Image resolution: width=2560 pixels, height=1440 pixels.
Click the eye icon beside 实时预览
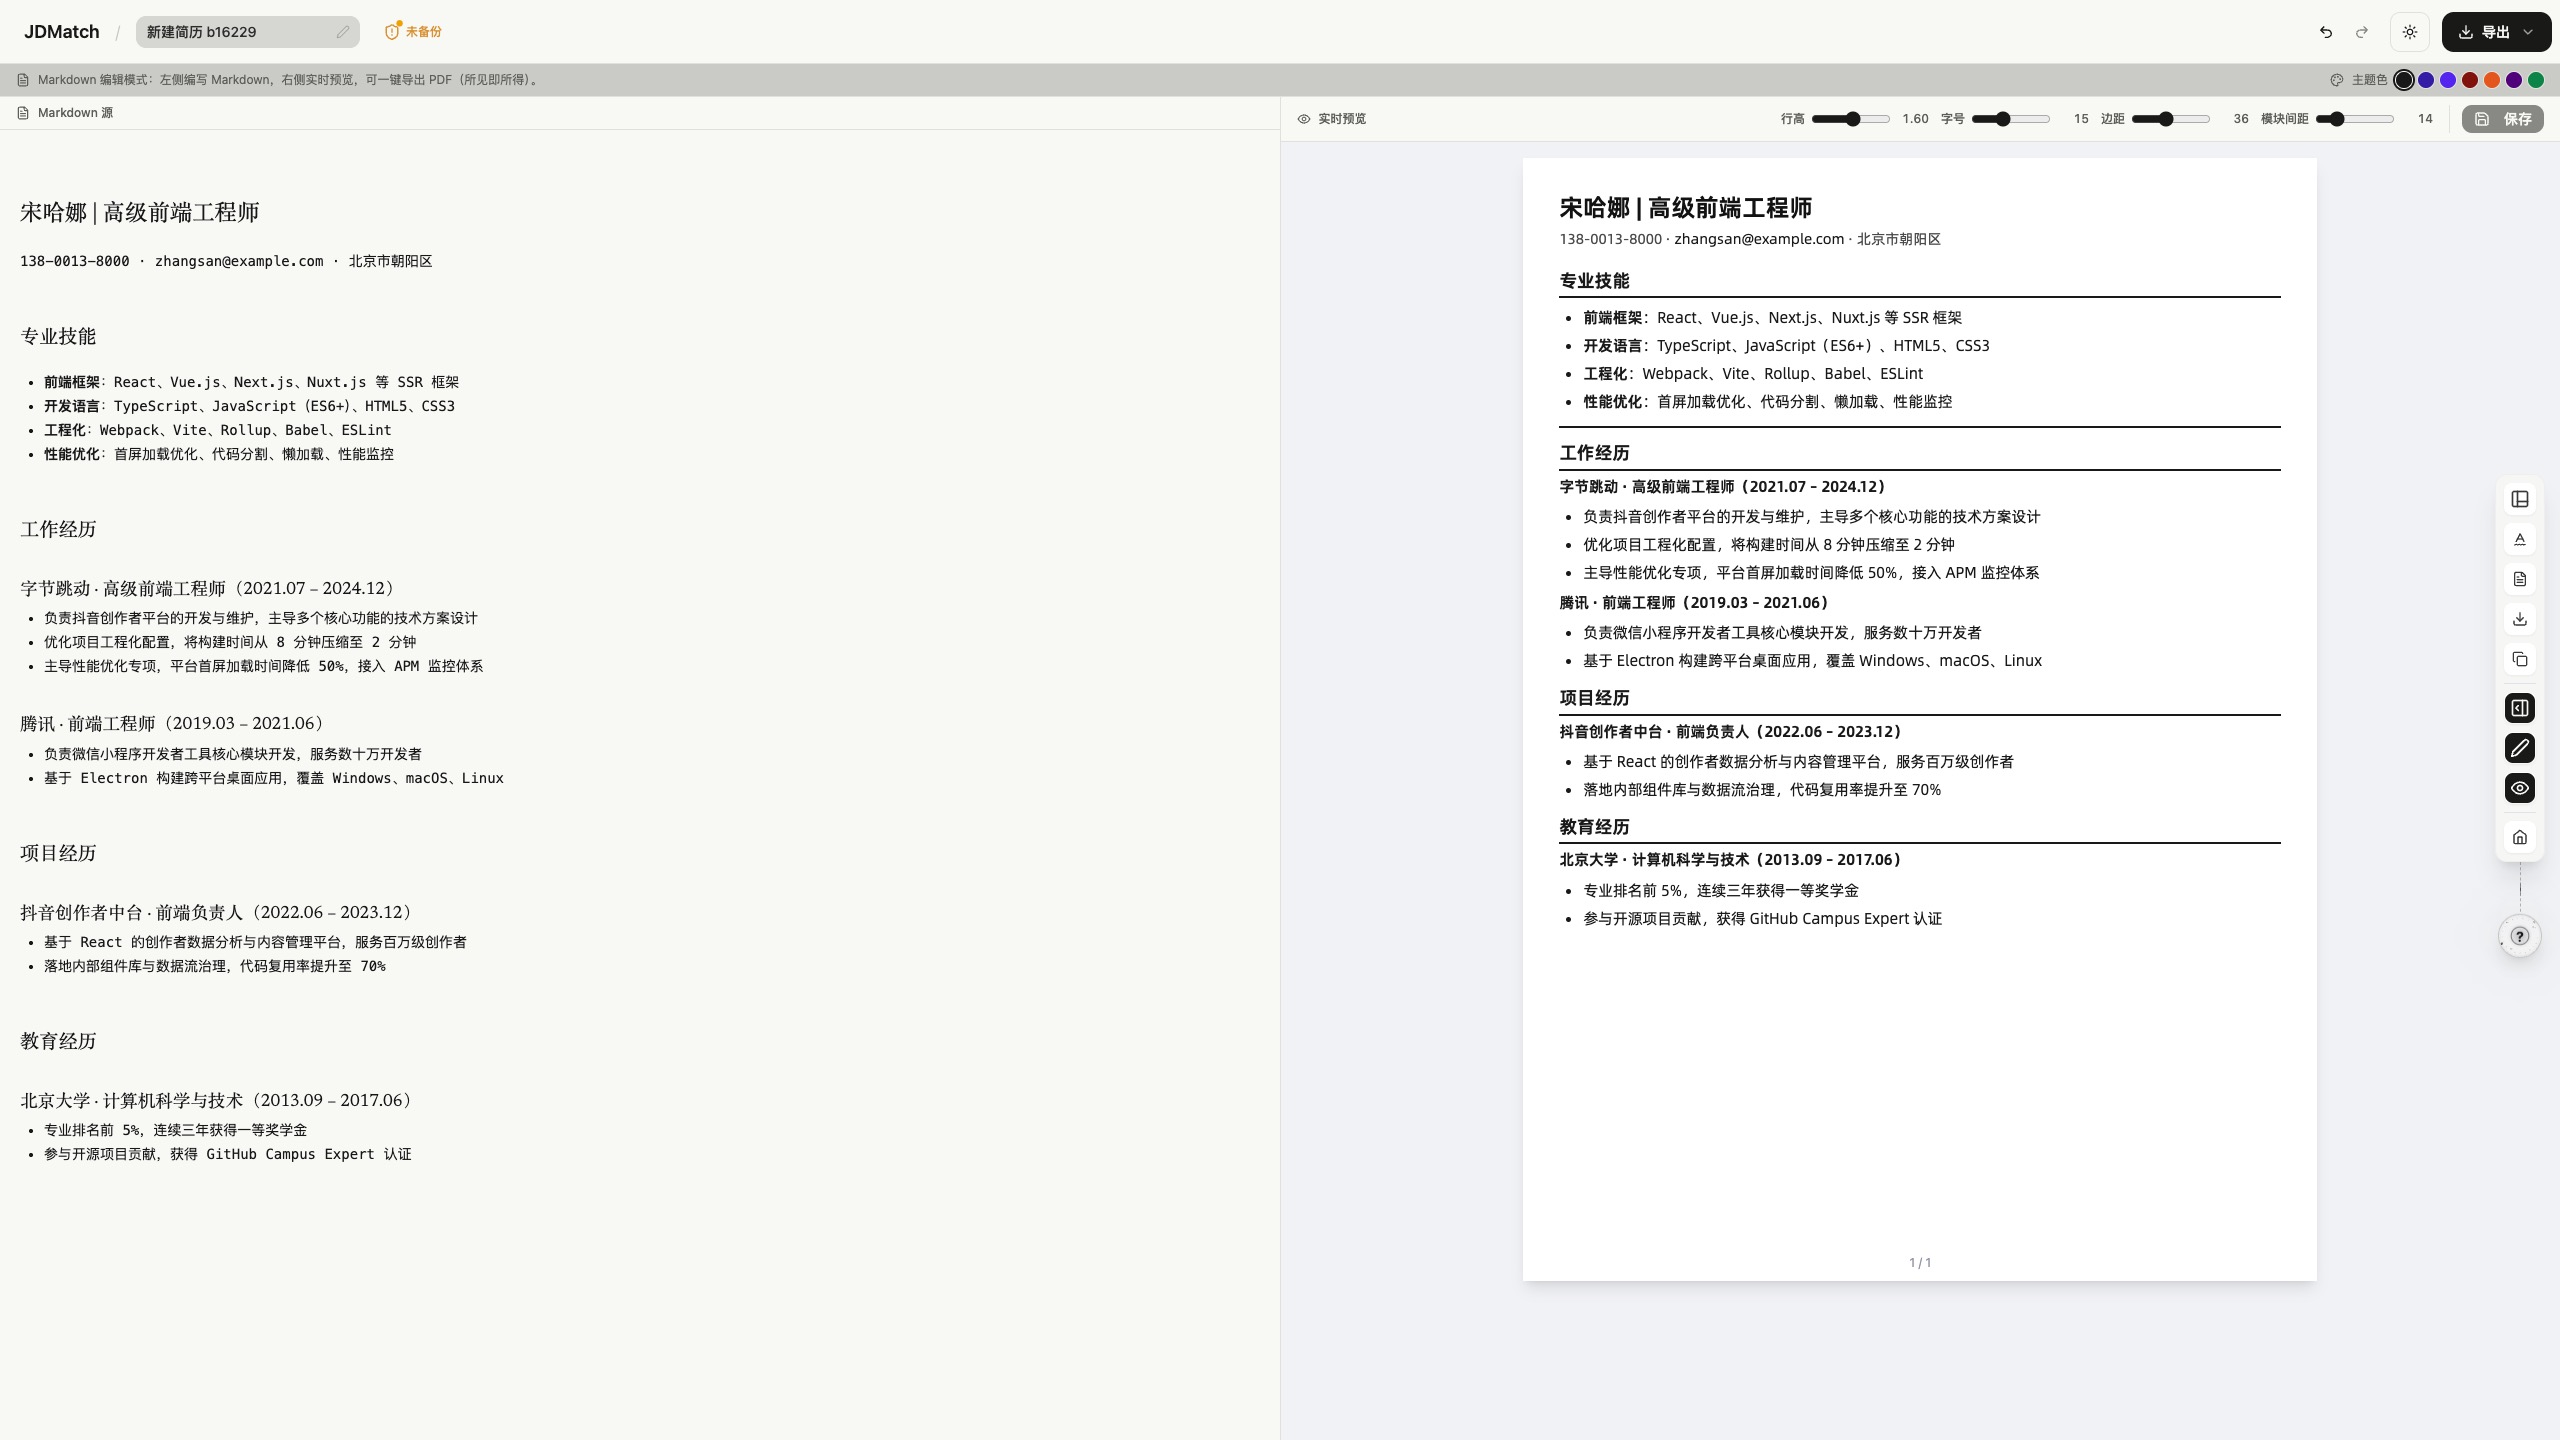1304,119
